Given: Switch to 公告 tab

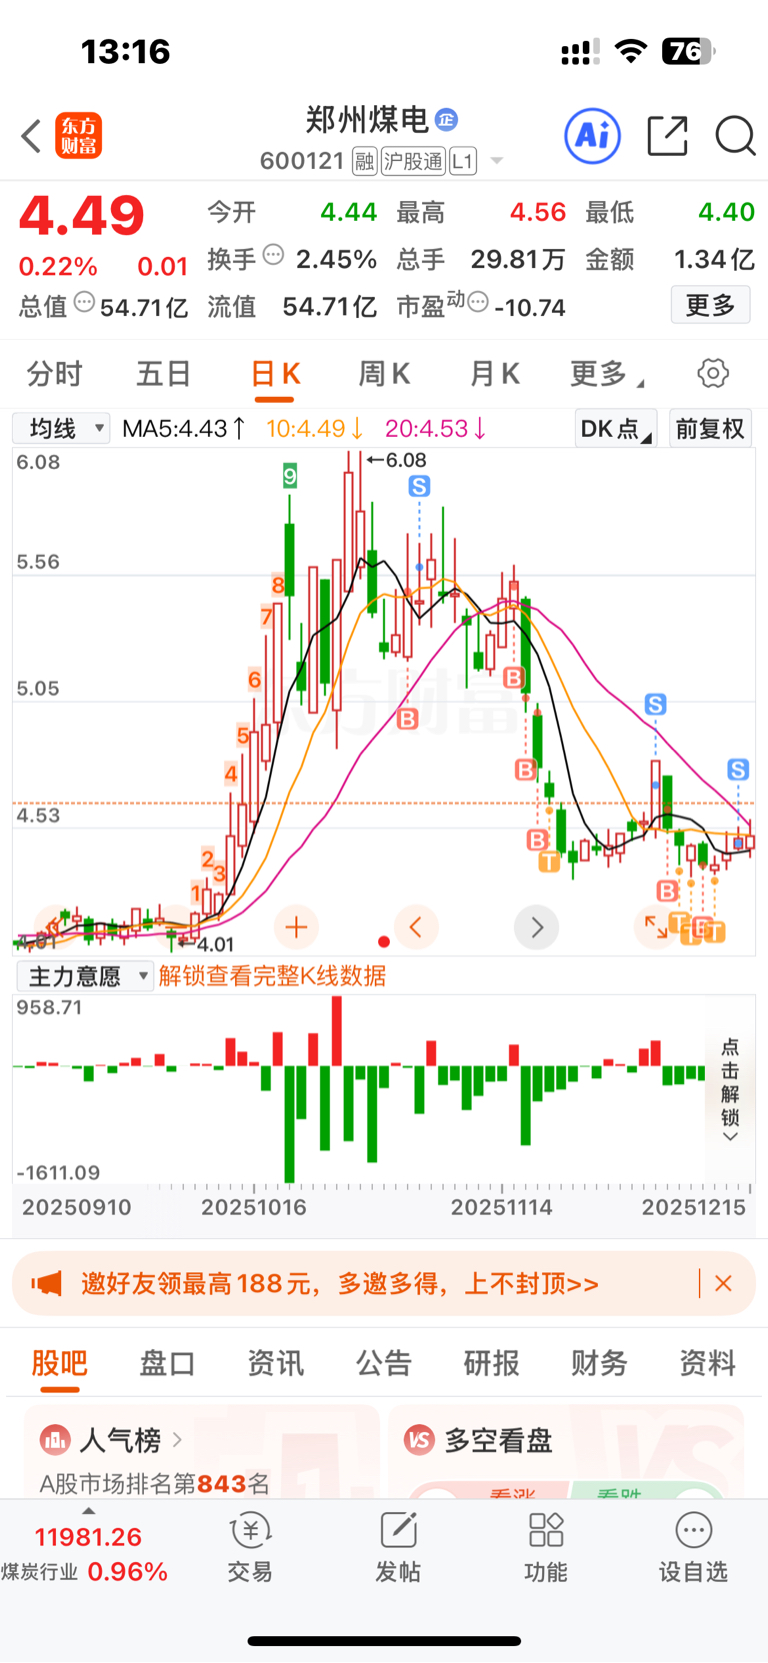Looking at the screenshot, I should [x=384, y=1363].
